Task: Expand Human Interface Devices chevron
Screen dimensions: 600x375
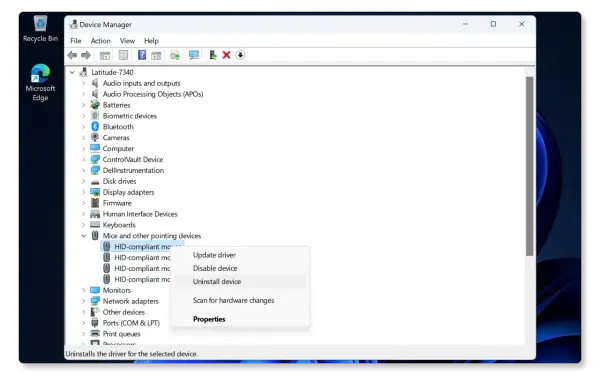Action: point(83,214)
